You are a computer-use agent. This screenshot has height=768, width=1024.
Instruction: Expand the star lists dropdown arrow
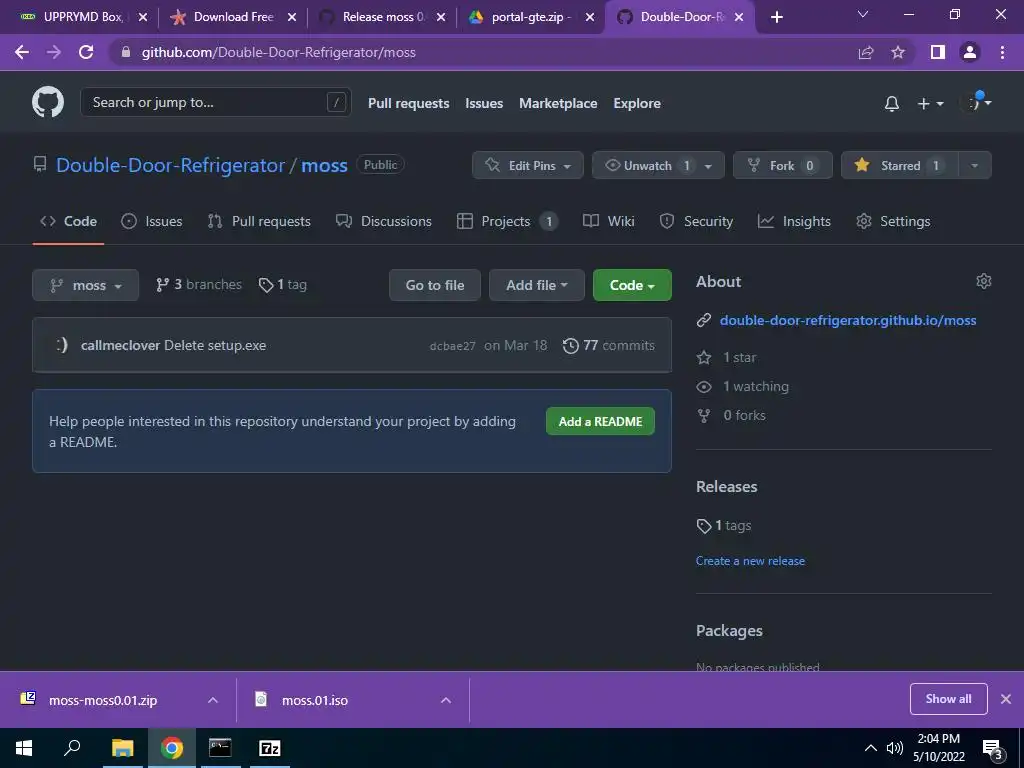pos(974,165)
